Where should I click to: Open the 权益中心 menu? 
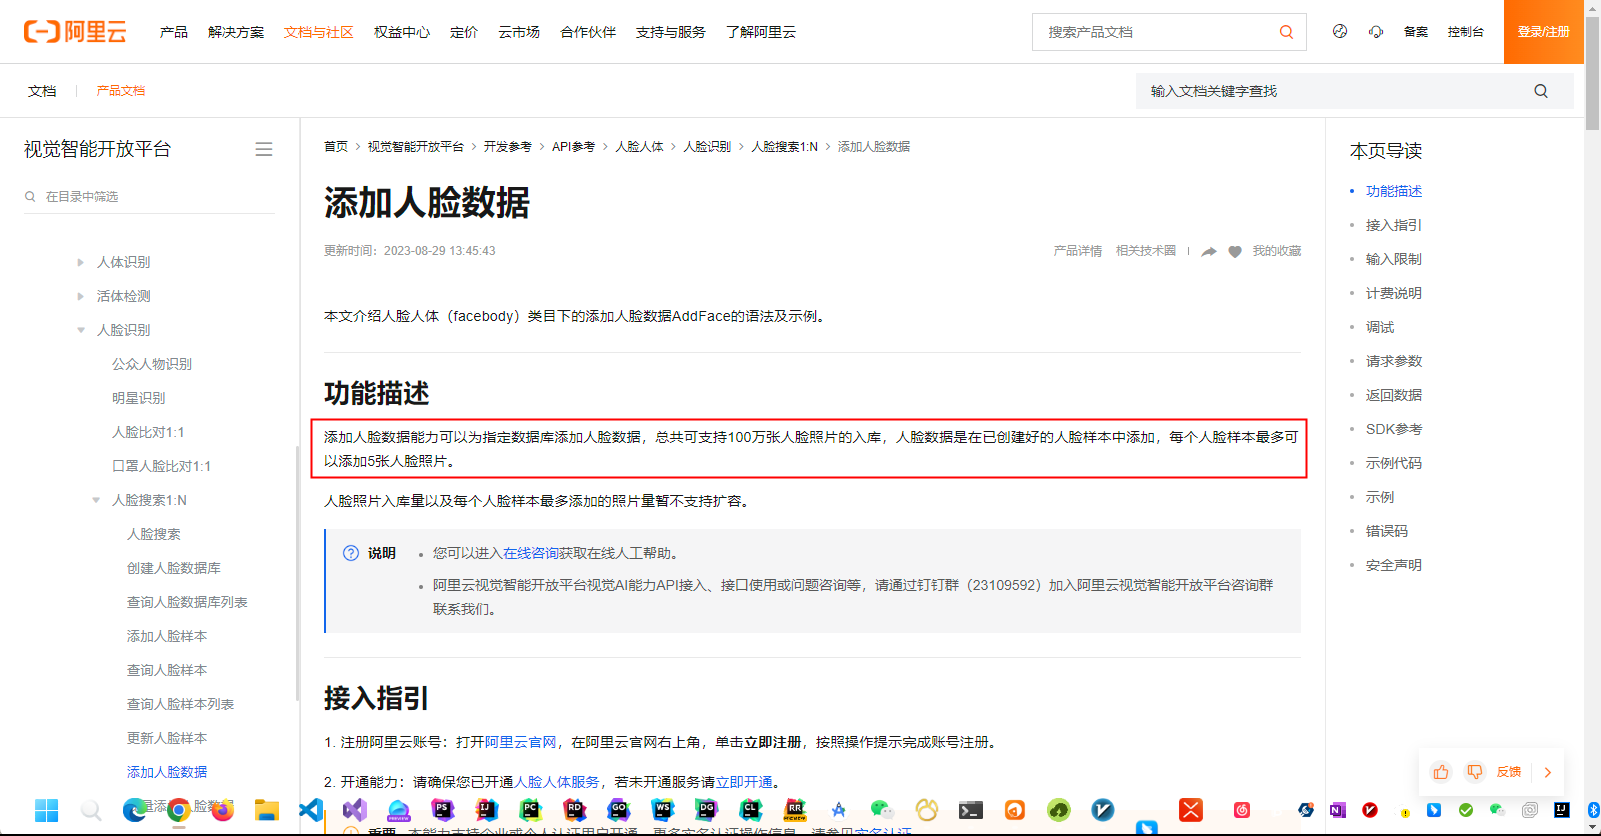(402, 32)
